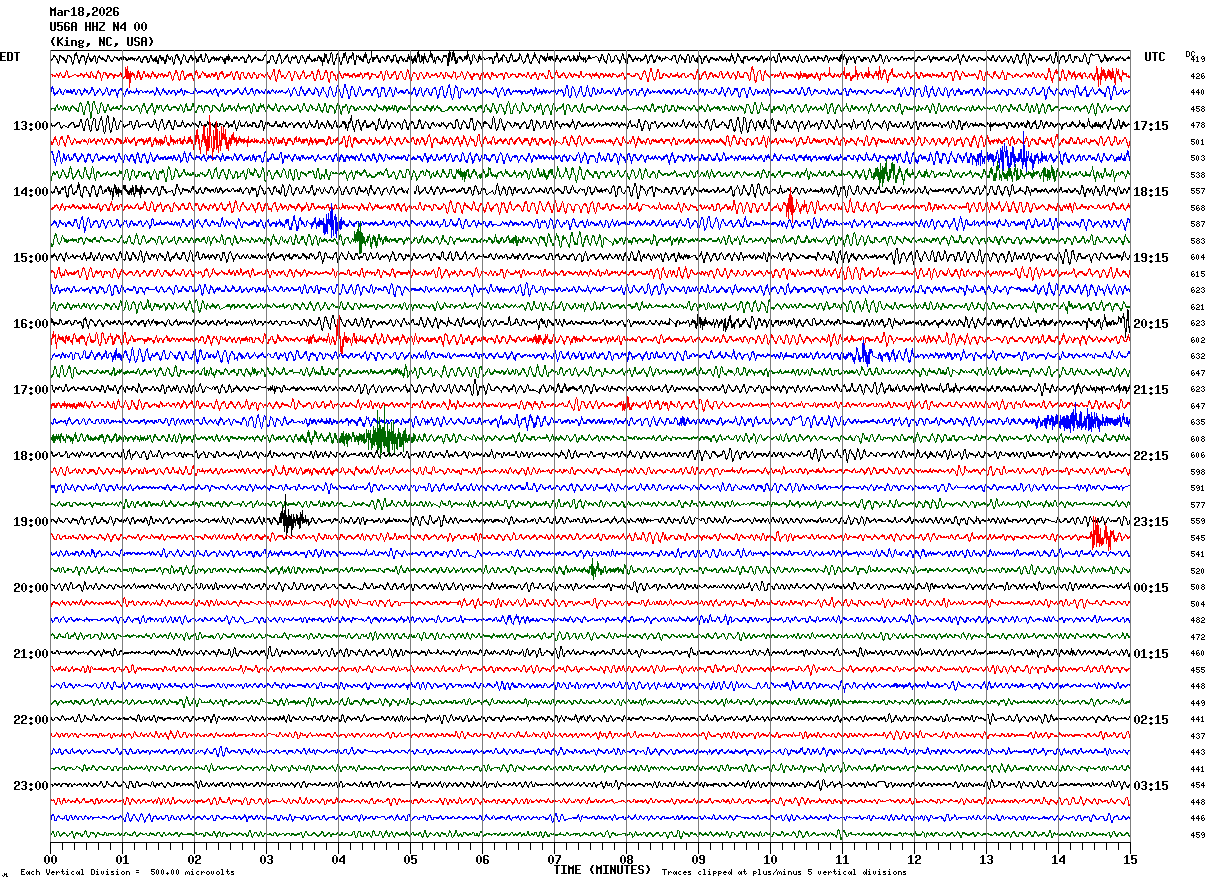
Task: Click the 16:00 EDT hour label
Action: click(31, 324)
